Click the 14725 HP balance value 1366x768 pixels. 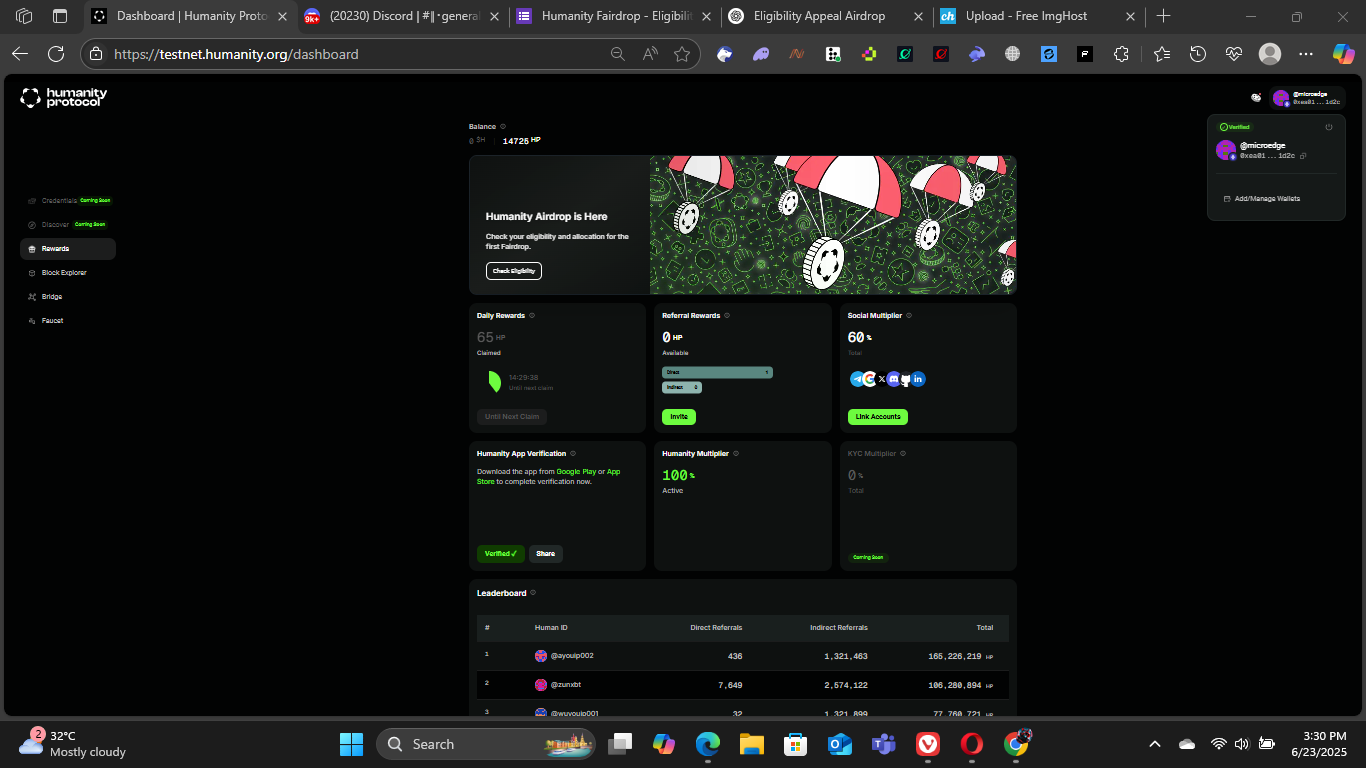[x=521, y=141]
